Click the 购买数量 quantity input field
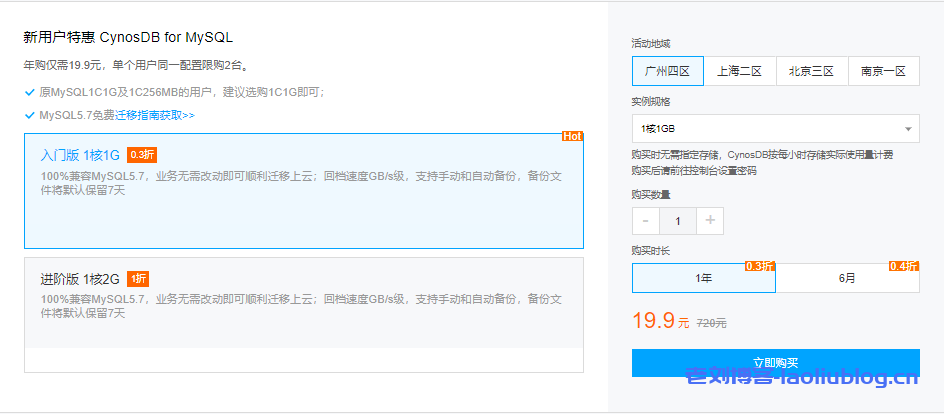 pyautogui.click(x=678, y=221)
